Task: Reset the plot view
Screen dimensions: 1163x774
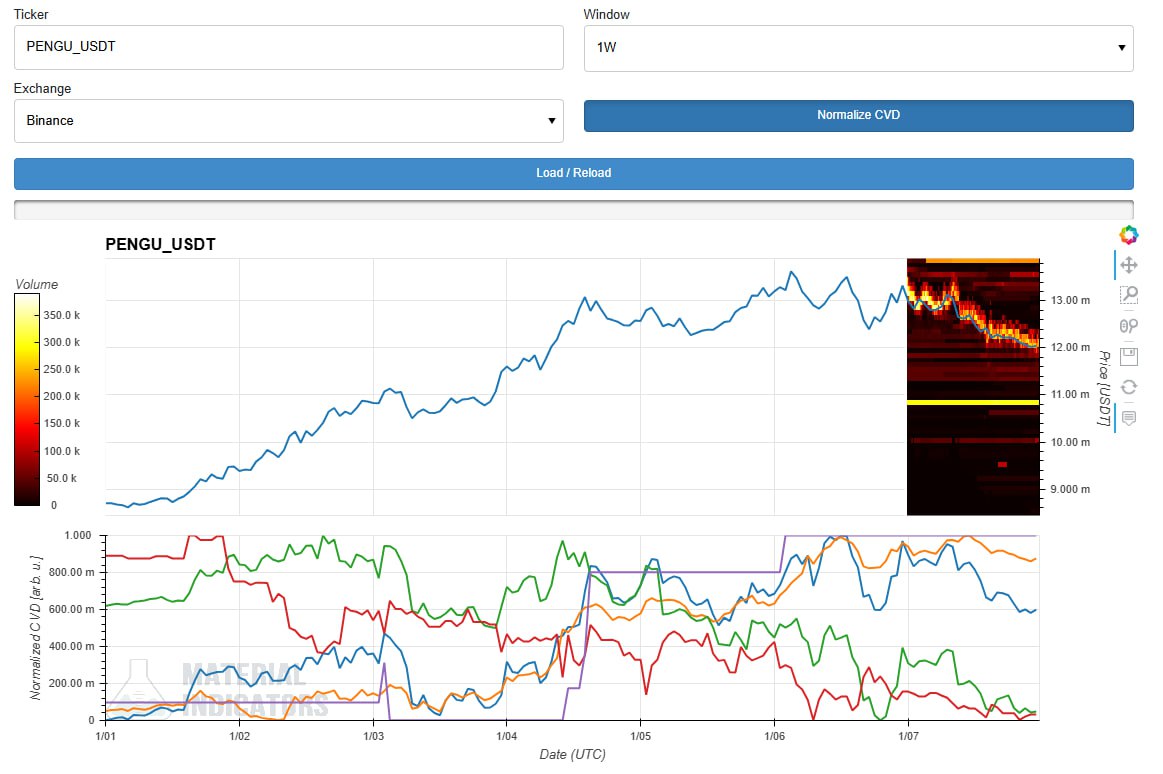Action: point(1128,387)
